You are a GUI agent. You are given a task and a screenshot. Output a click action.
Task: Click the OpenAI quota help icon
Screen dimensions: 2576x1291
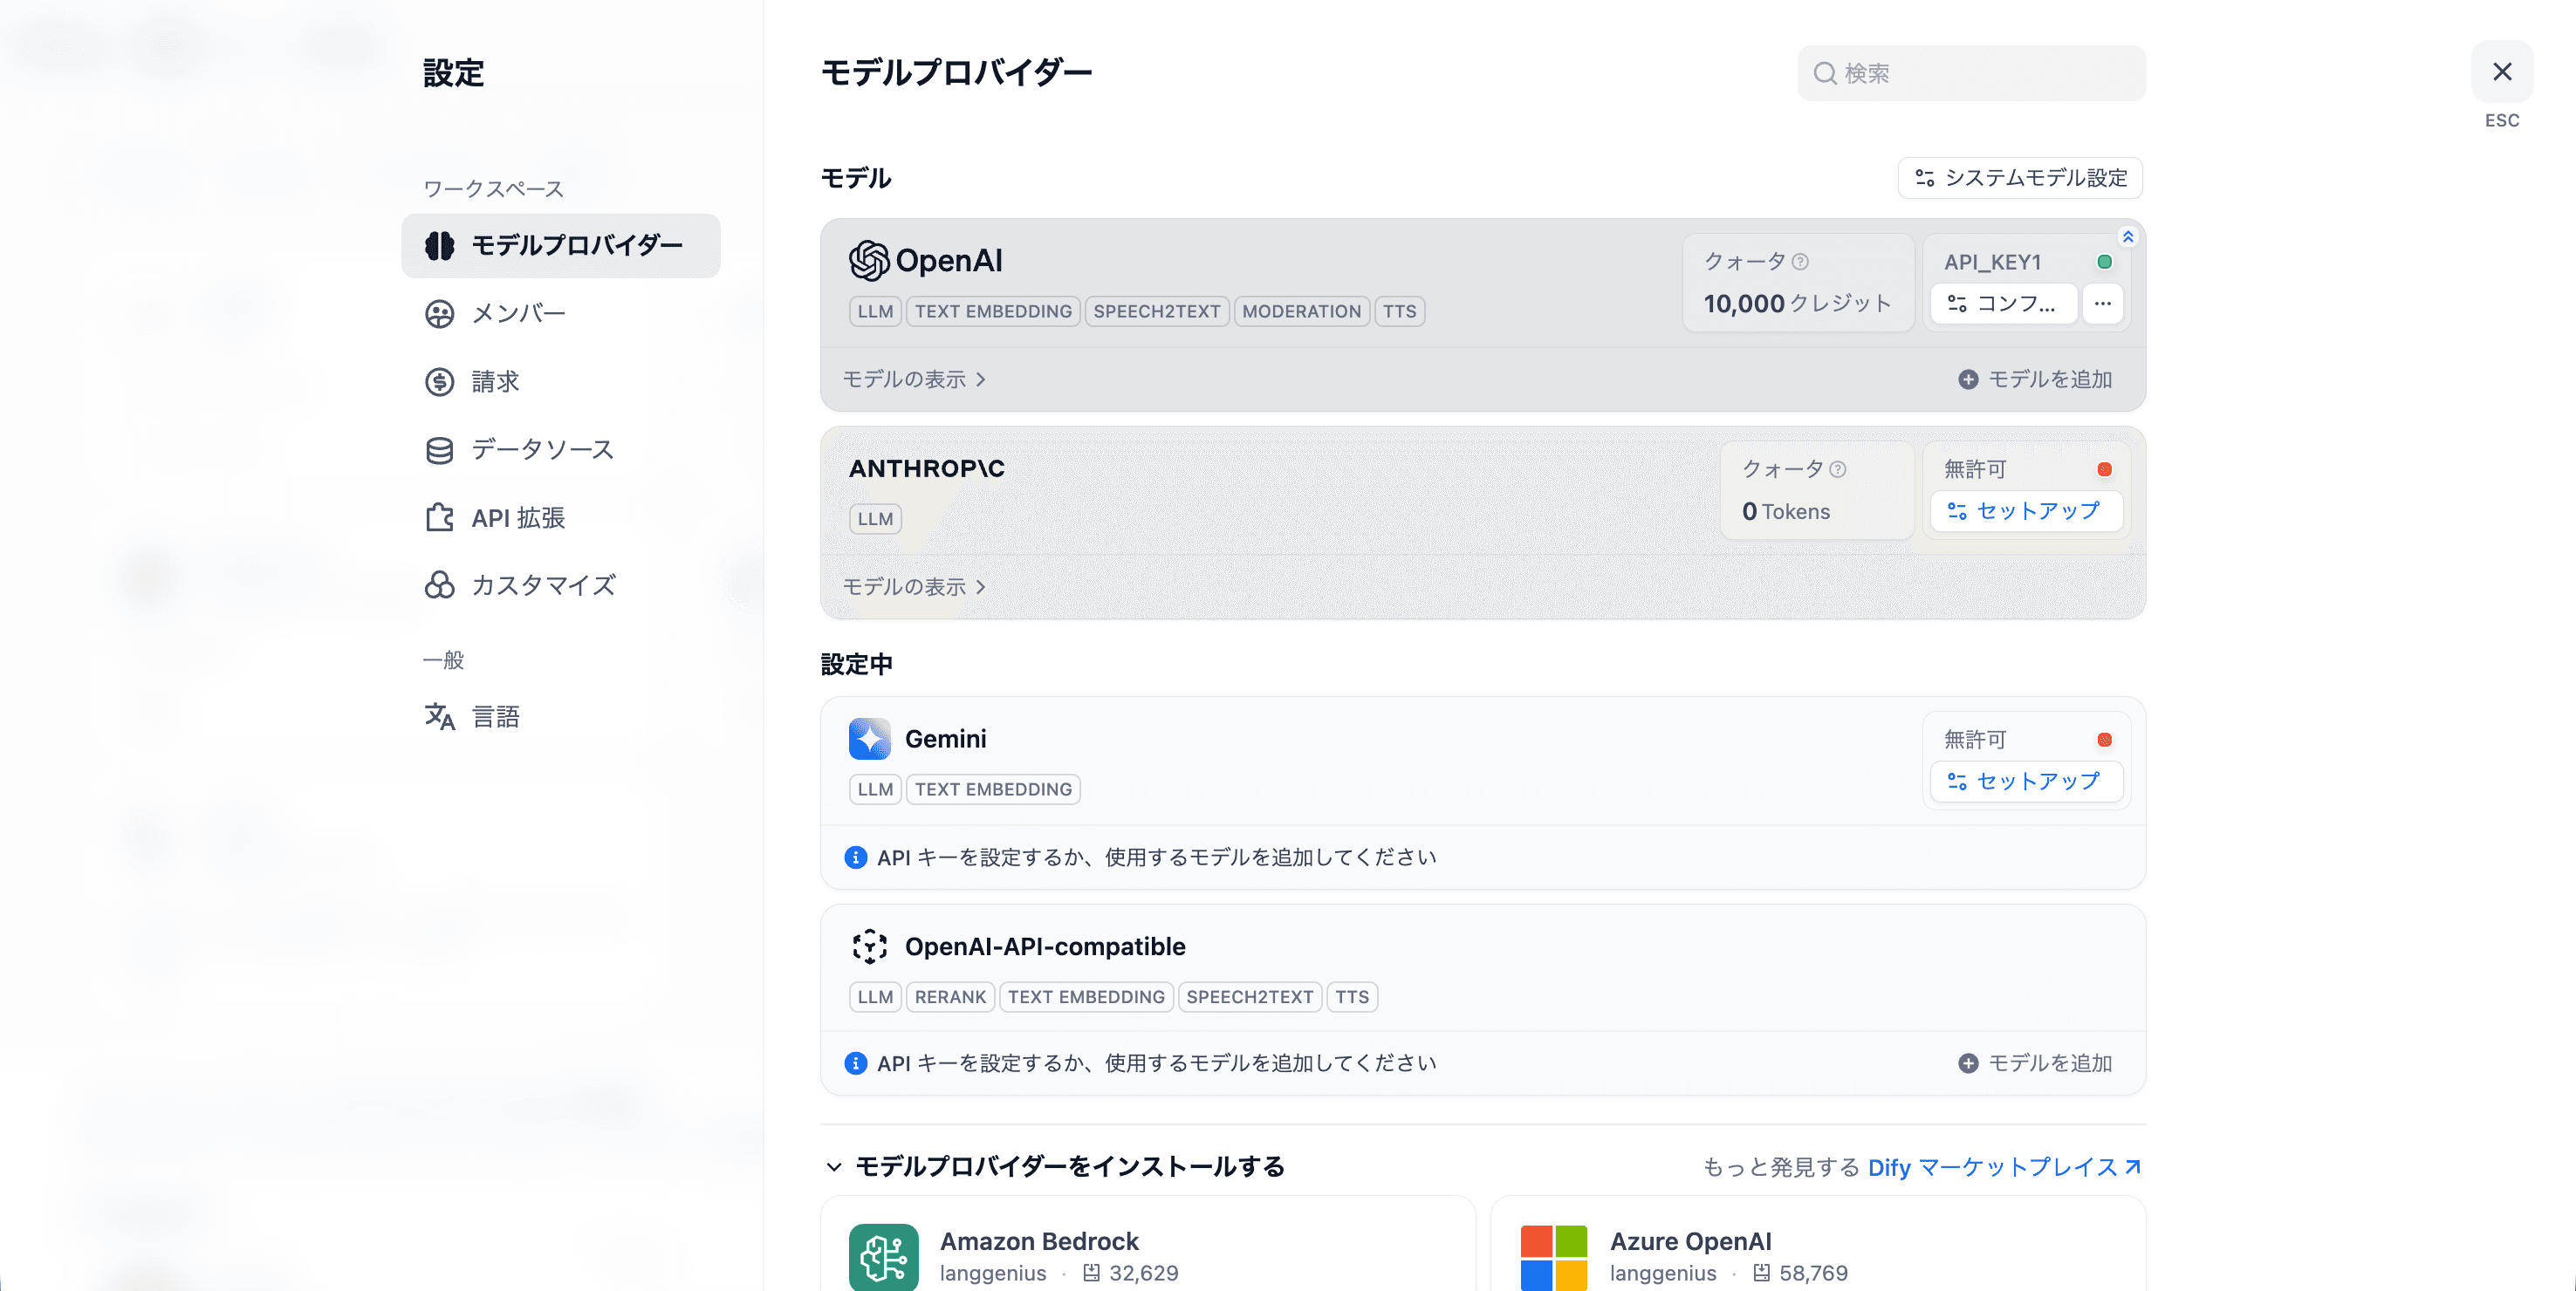[1800, 262]
